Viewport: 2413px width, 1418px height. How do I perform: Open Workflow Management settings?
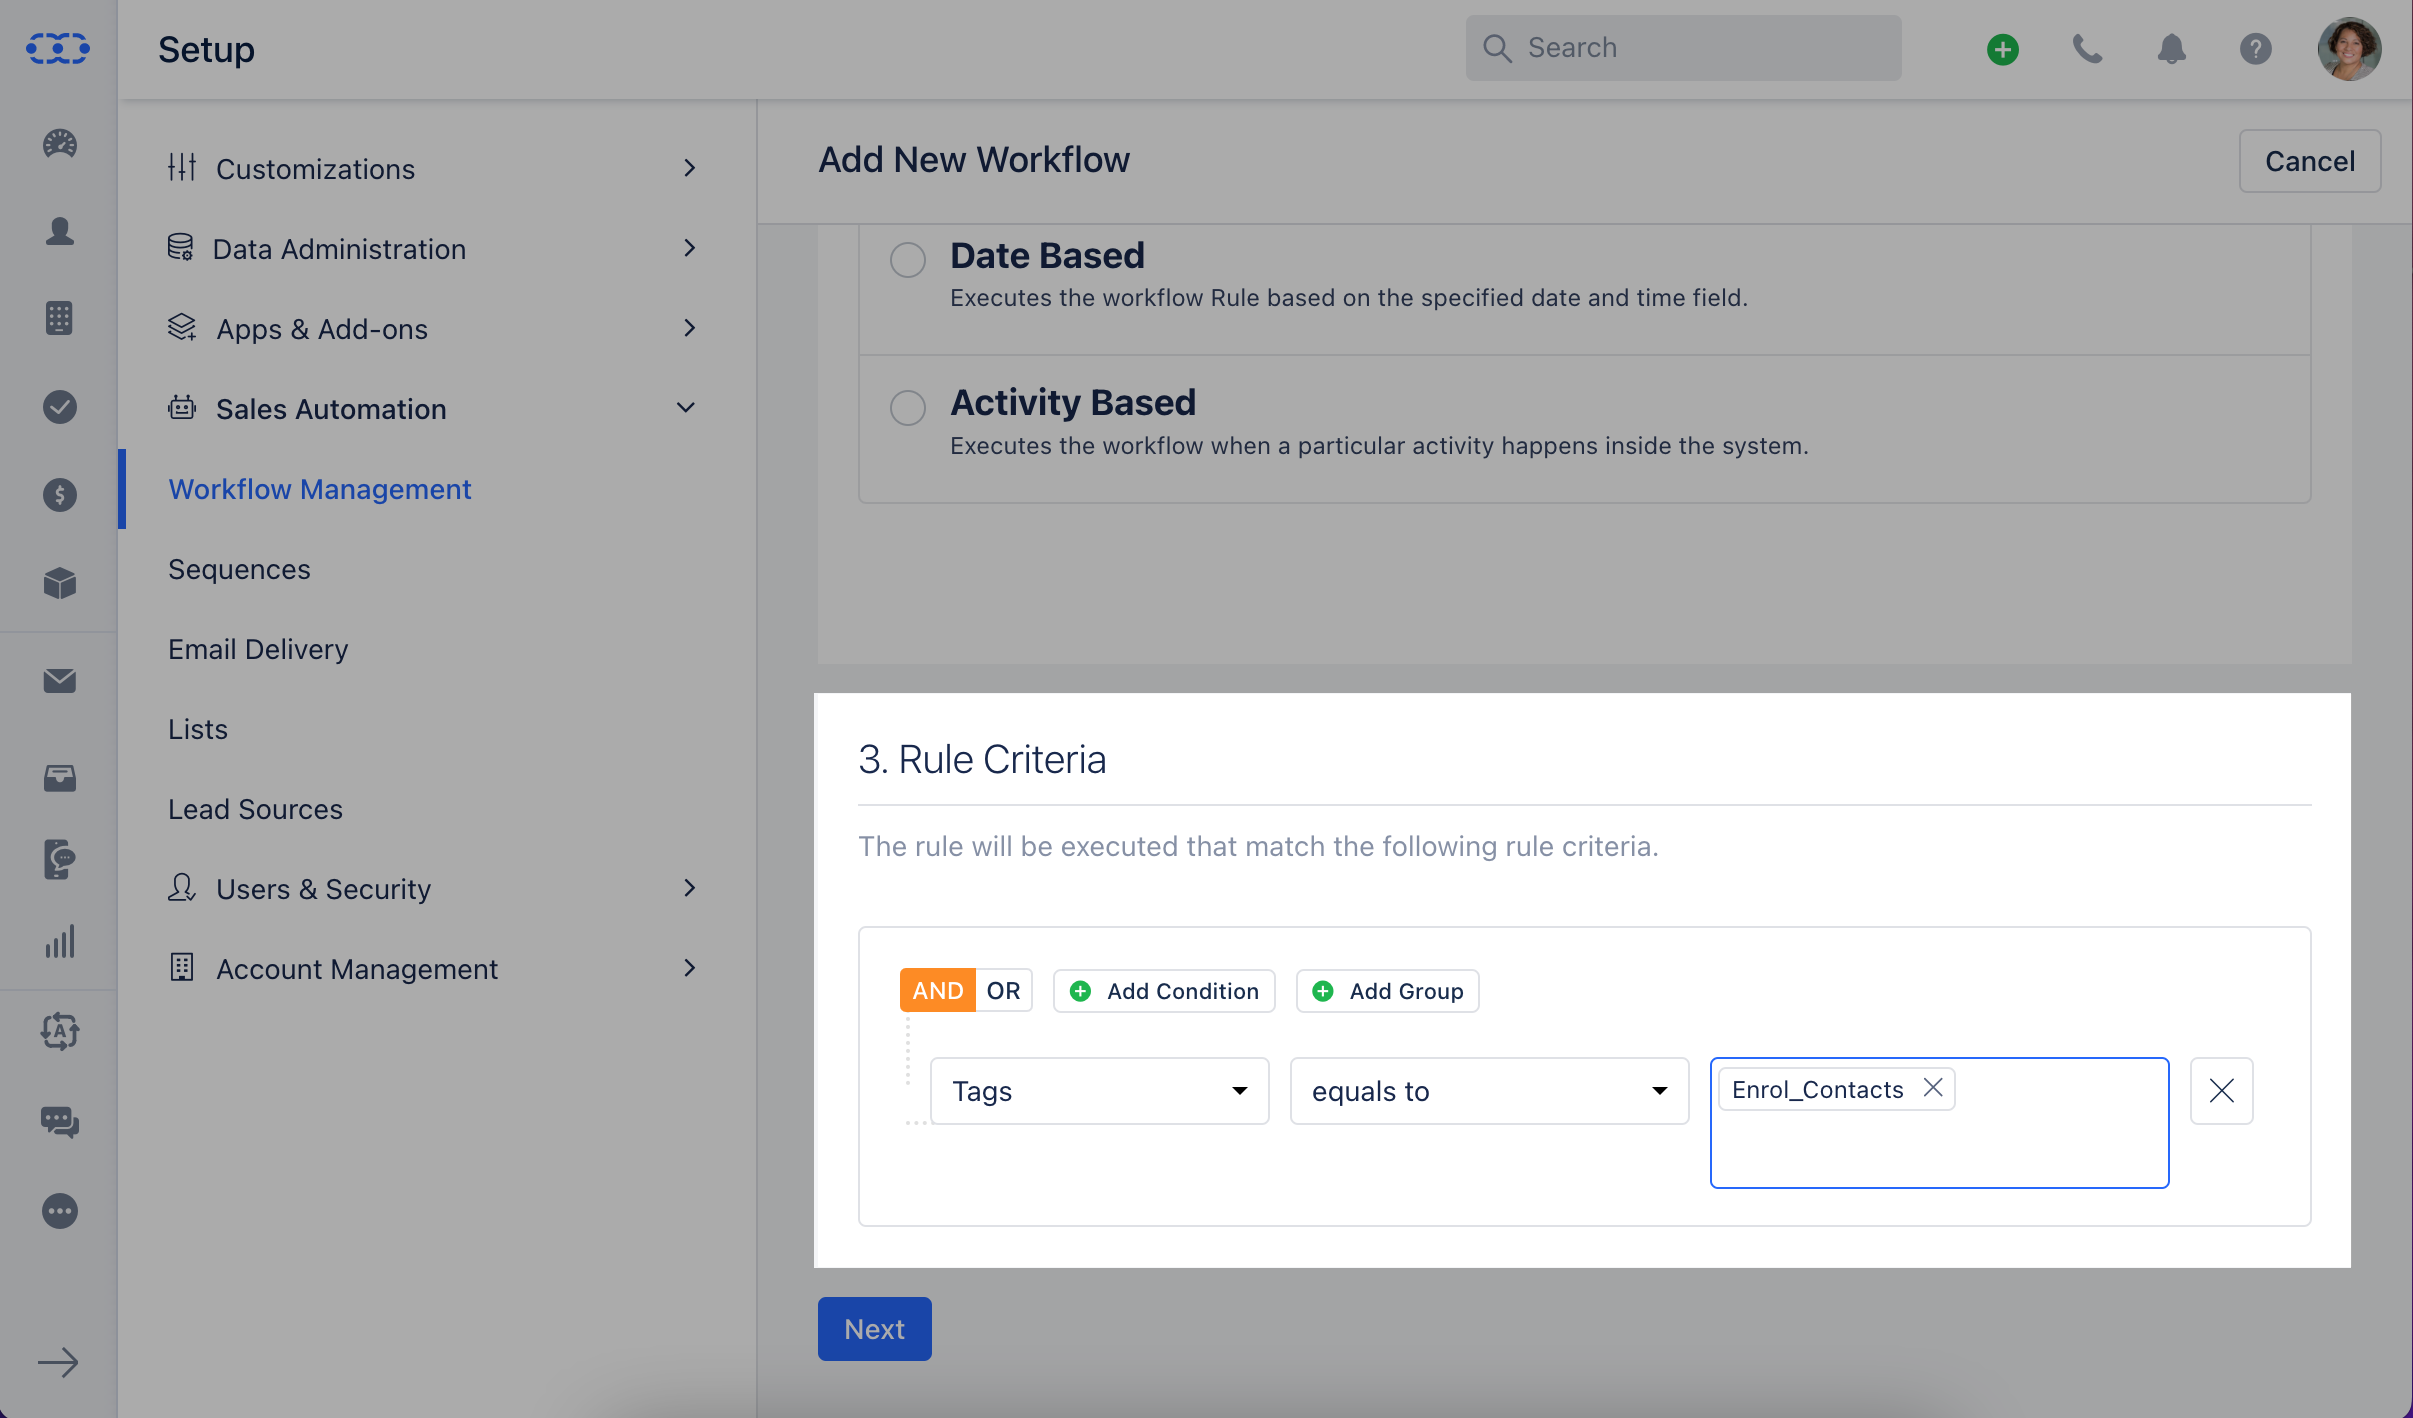pos(319,489)
